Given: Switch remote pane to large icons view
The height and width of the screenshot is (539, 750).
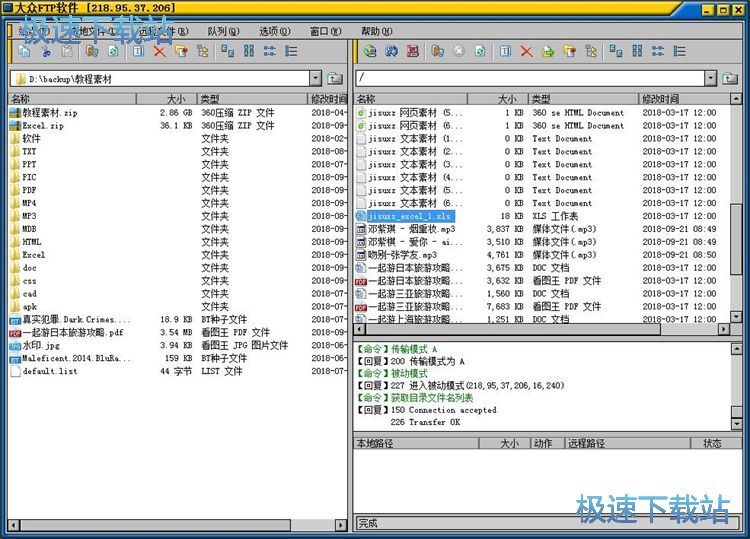Looking at the screenshot, I should 616,51.
